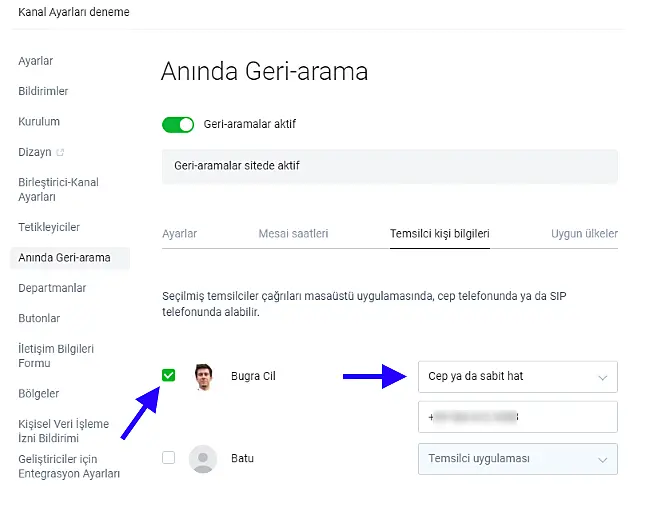
Task: Go to the Uygun ülkeler tab
Action: [584, 234]
